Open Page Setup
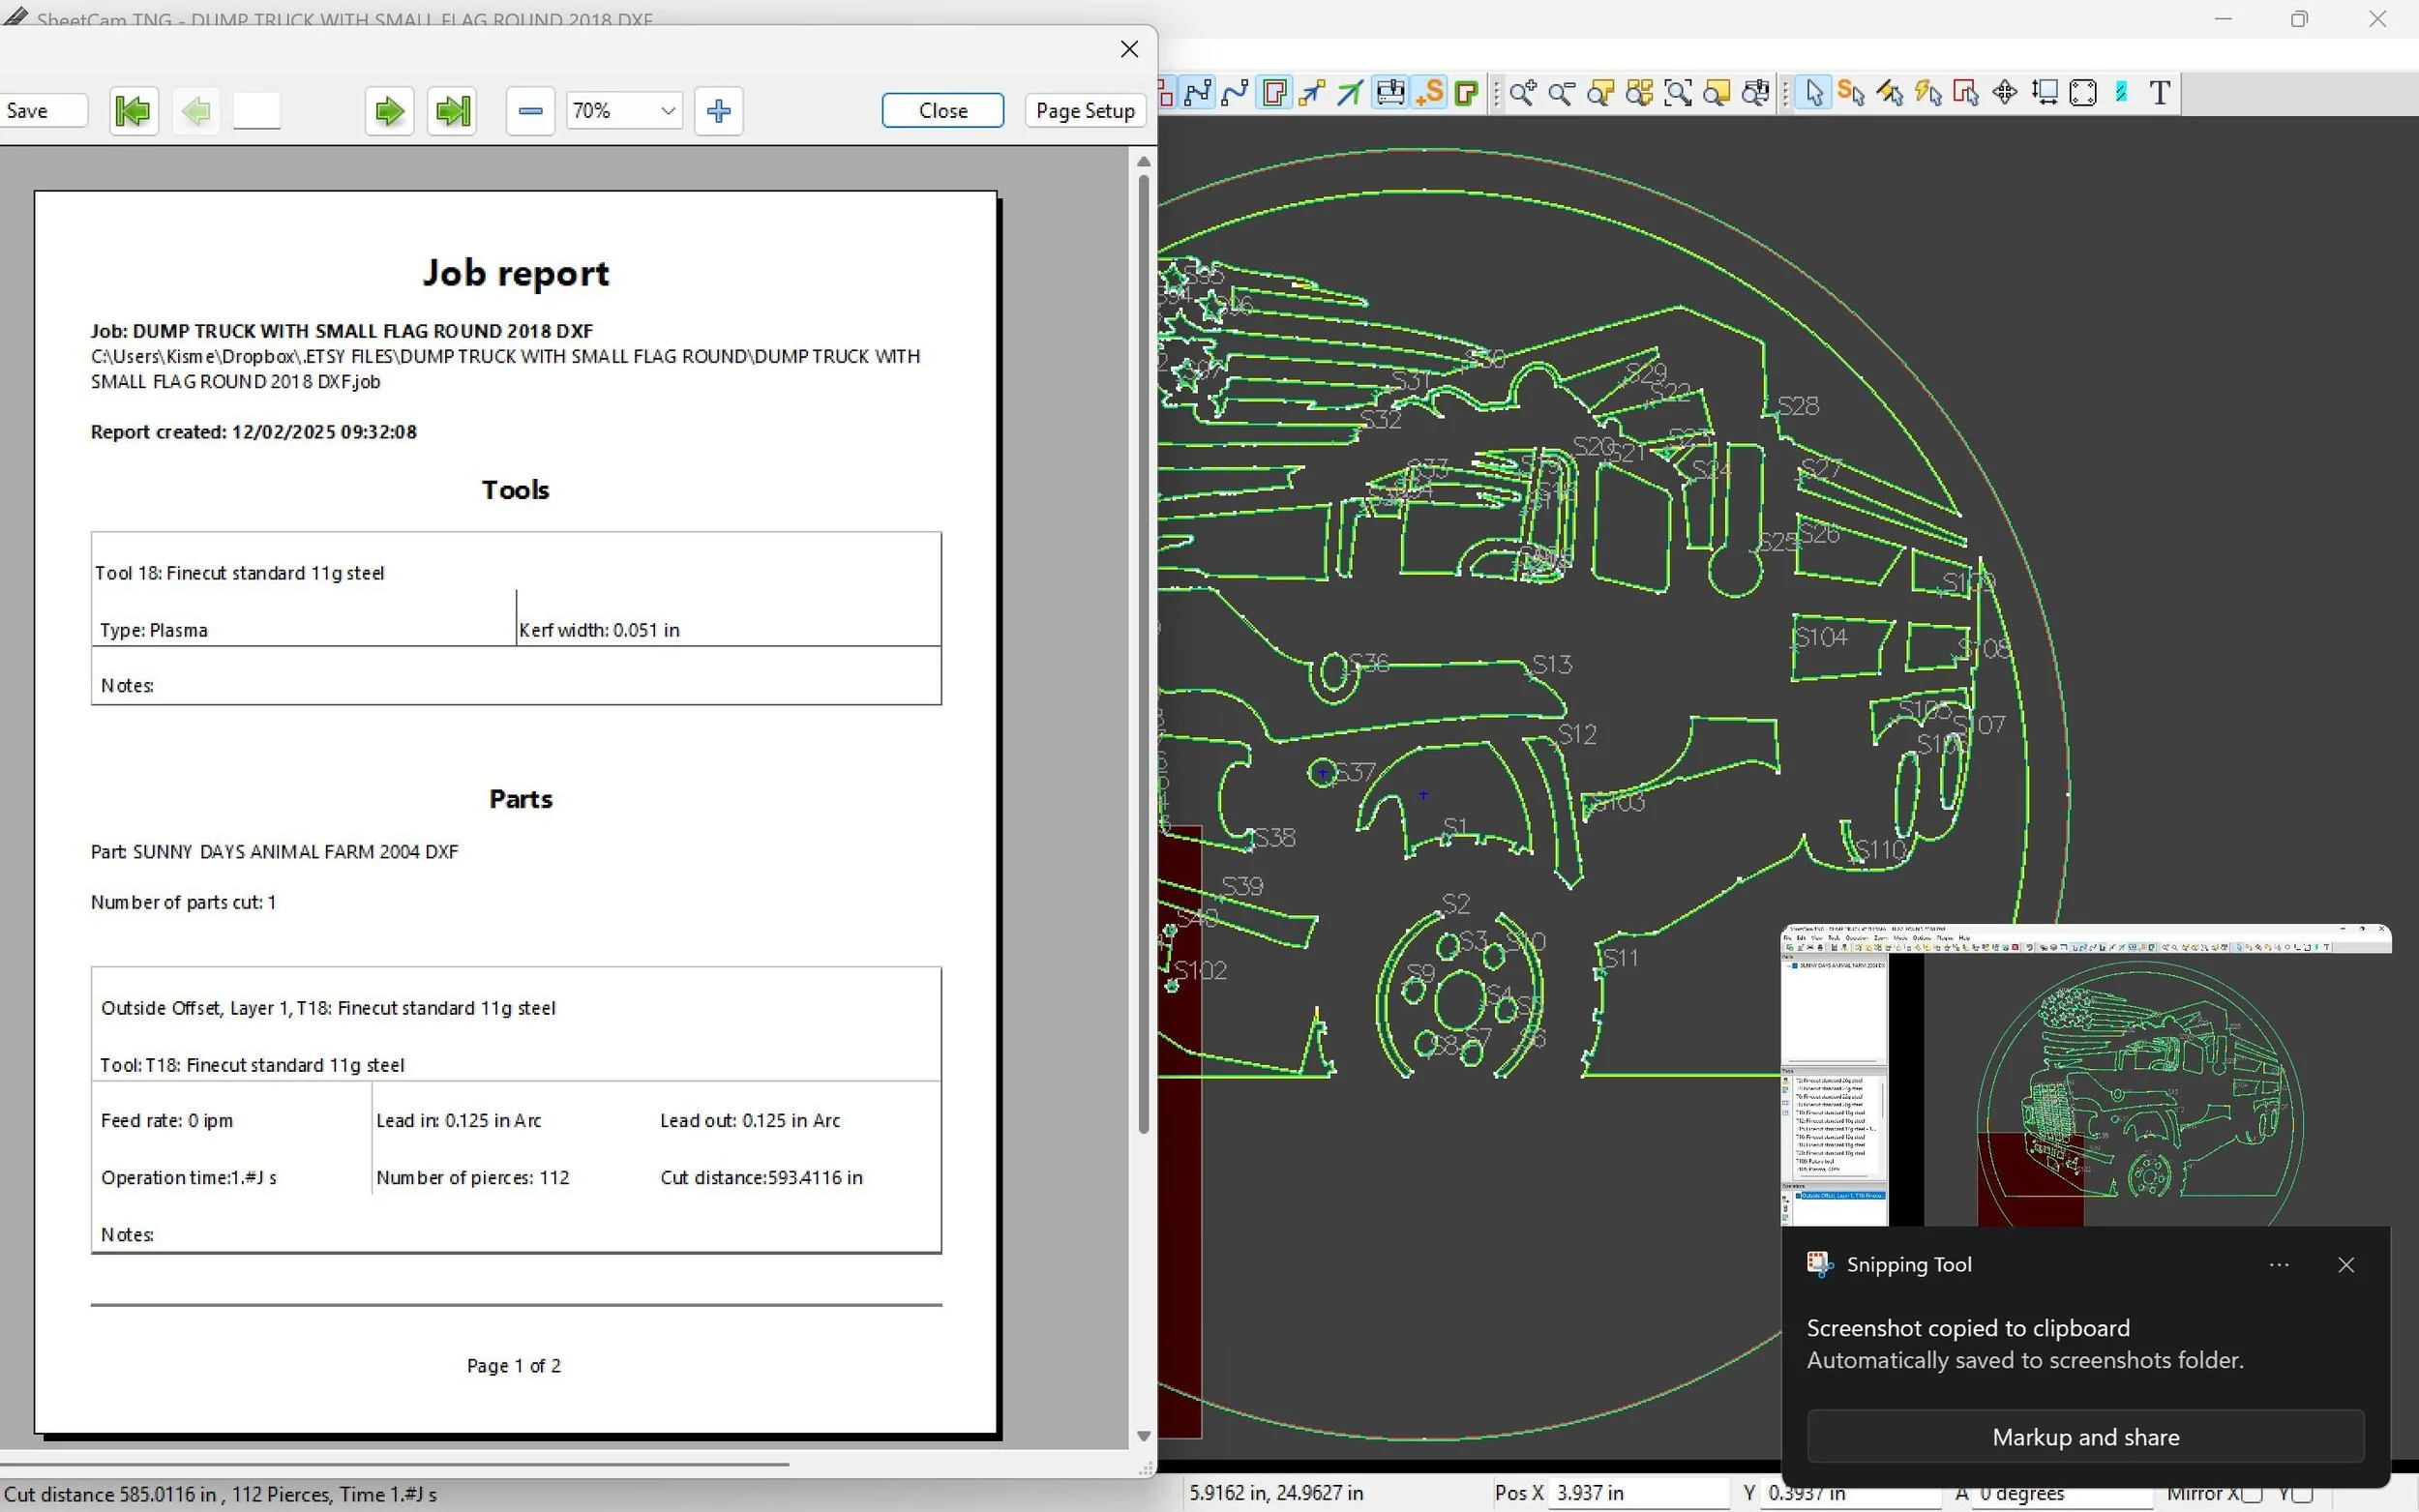 point(1085,111)
